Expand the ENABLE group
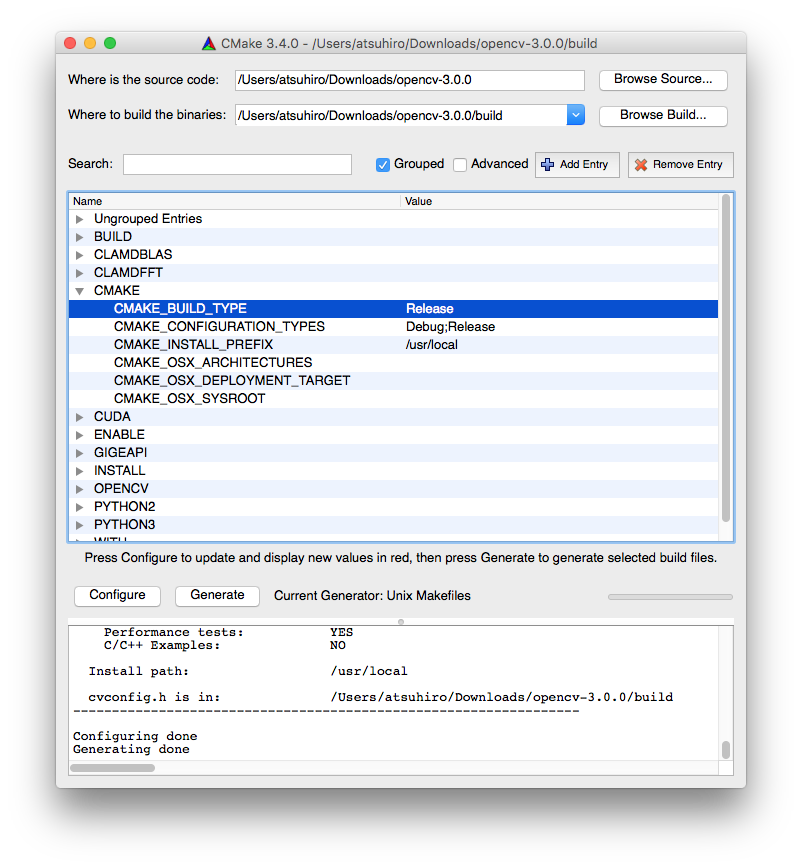802x868 pixels. tap(80, 435)
